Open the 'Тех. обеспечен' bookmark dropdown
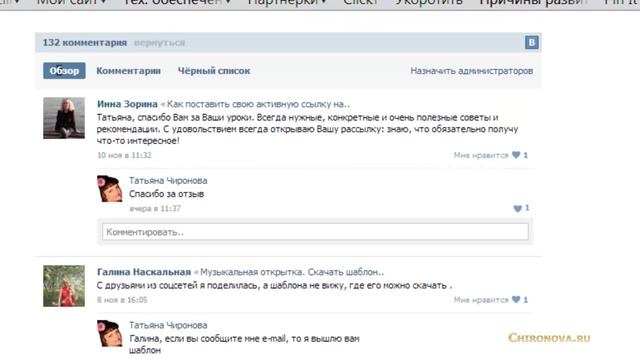 (177, 2)
